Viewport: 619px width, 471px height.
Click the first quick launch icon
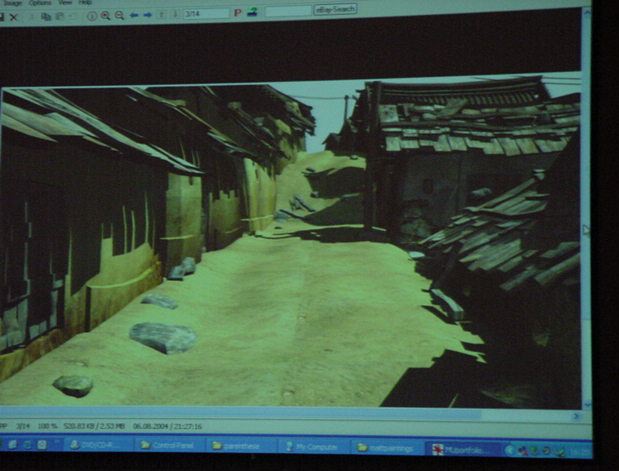point(13,445)
